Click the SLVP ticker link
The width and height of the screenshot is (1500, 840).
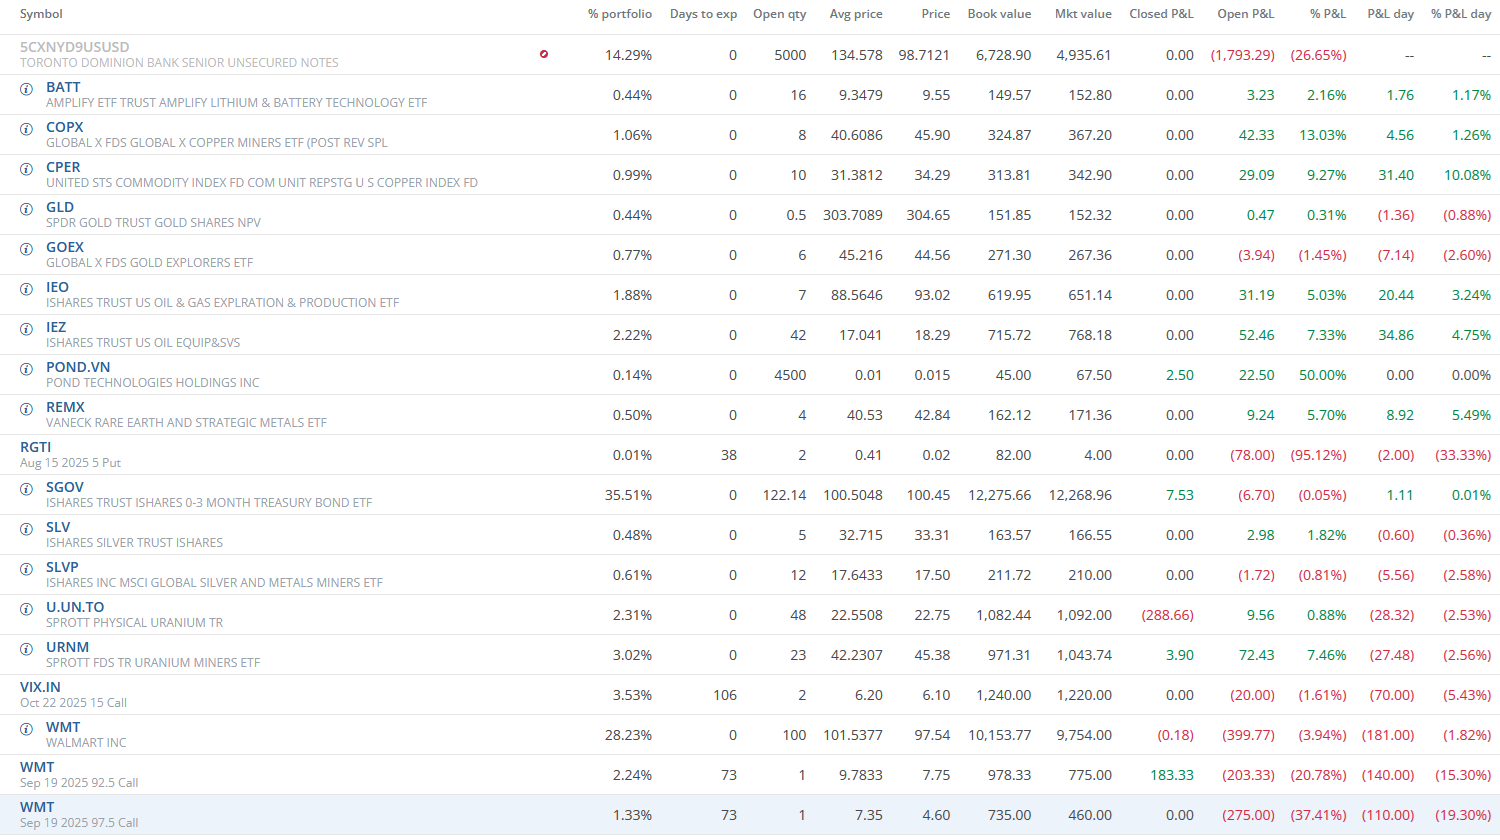point(62,567)
